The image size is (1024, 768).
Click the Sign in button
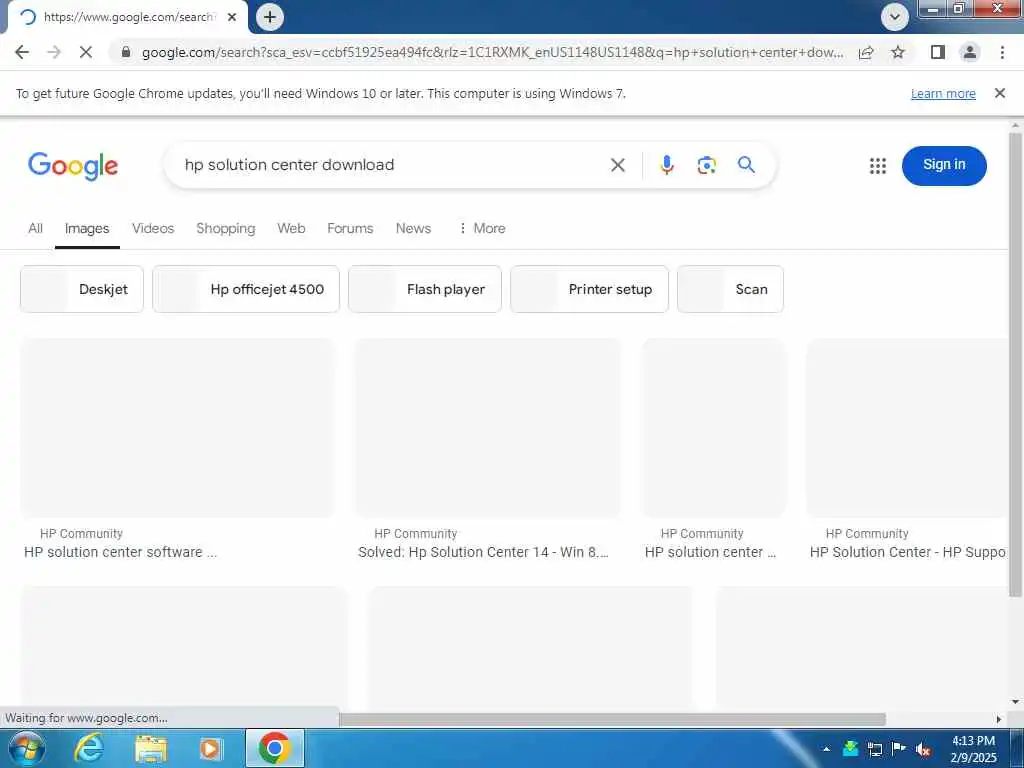944,165
